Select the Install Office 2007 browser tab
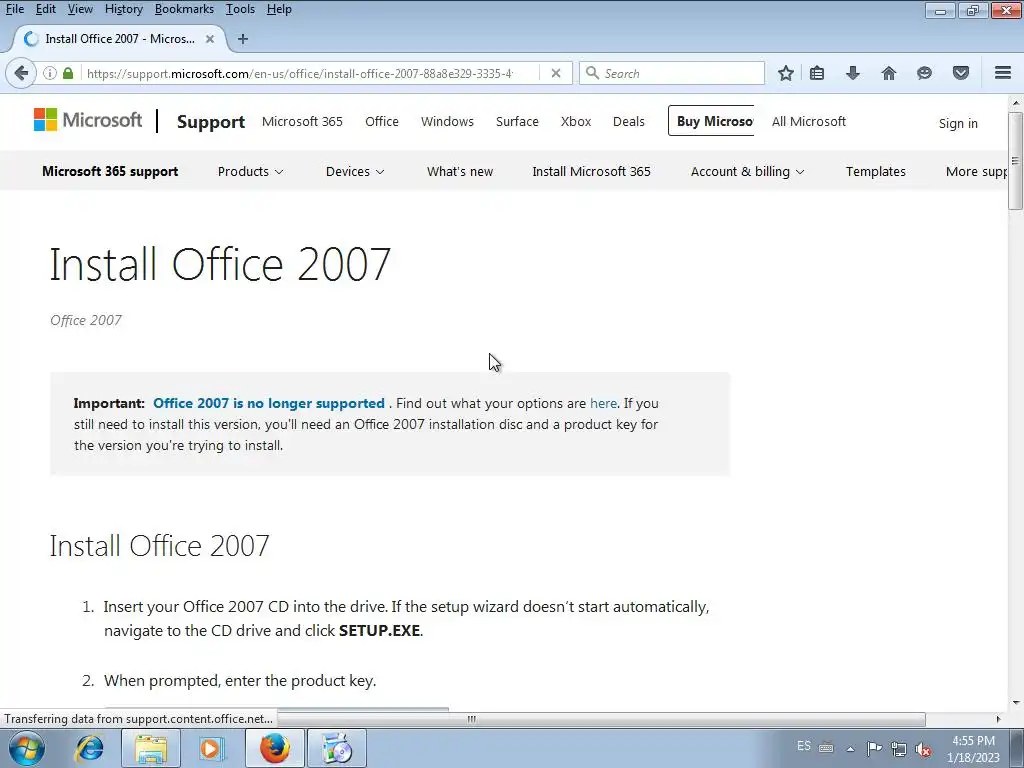The width and height of the screenshot is (1024, 768). click(120, 39)
